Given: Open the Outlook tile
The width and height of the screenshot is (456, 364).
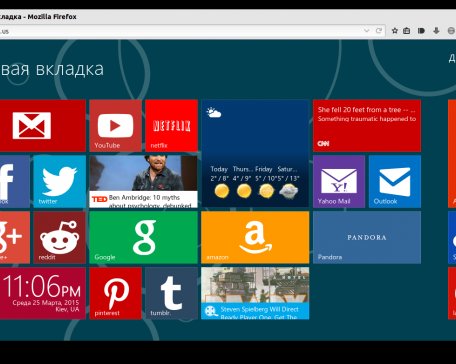Looking at the screenshot, I should [x=395, y=182].
